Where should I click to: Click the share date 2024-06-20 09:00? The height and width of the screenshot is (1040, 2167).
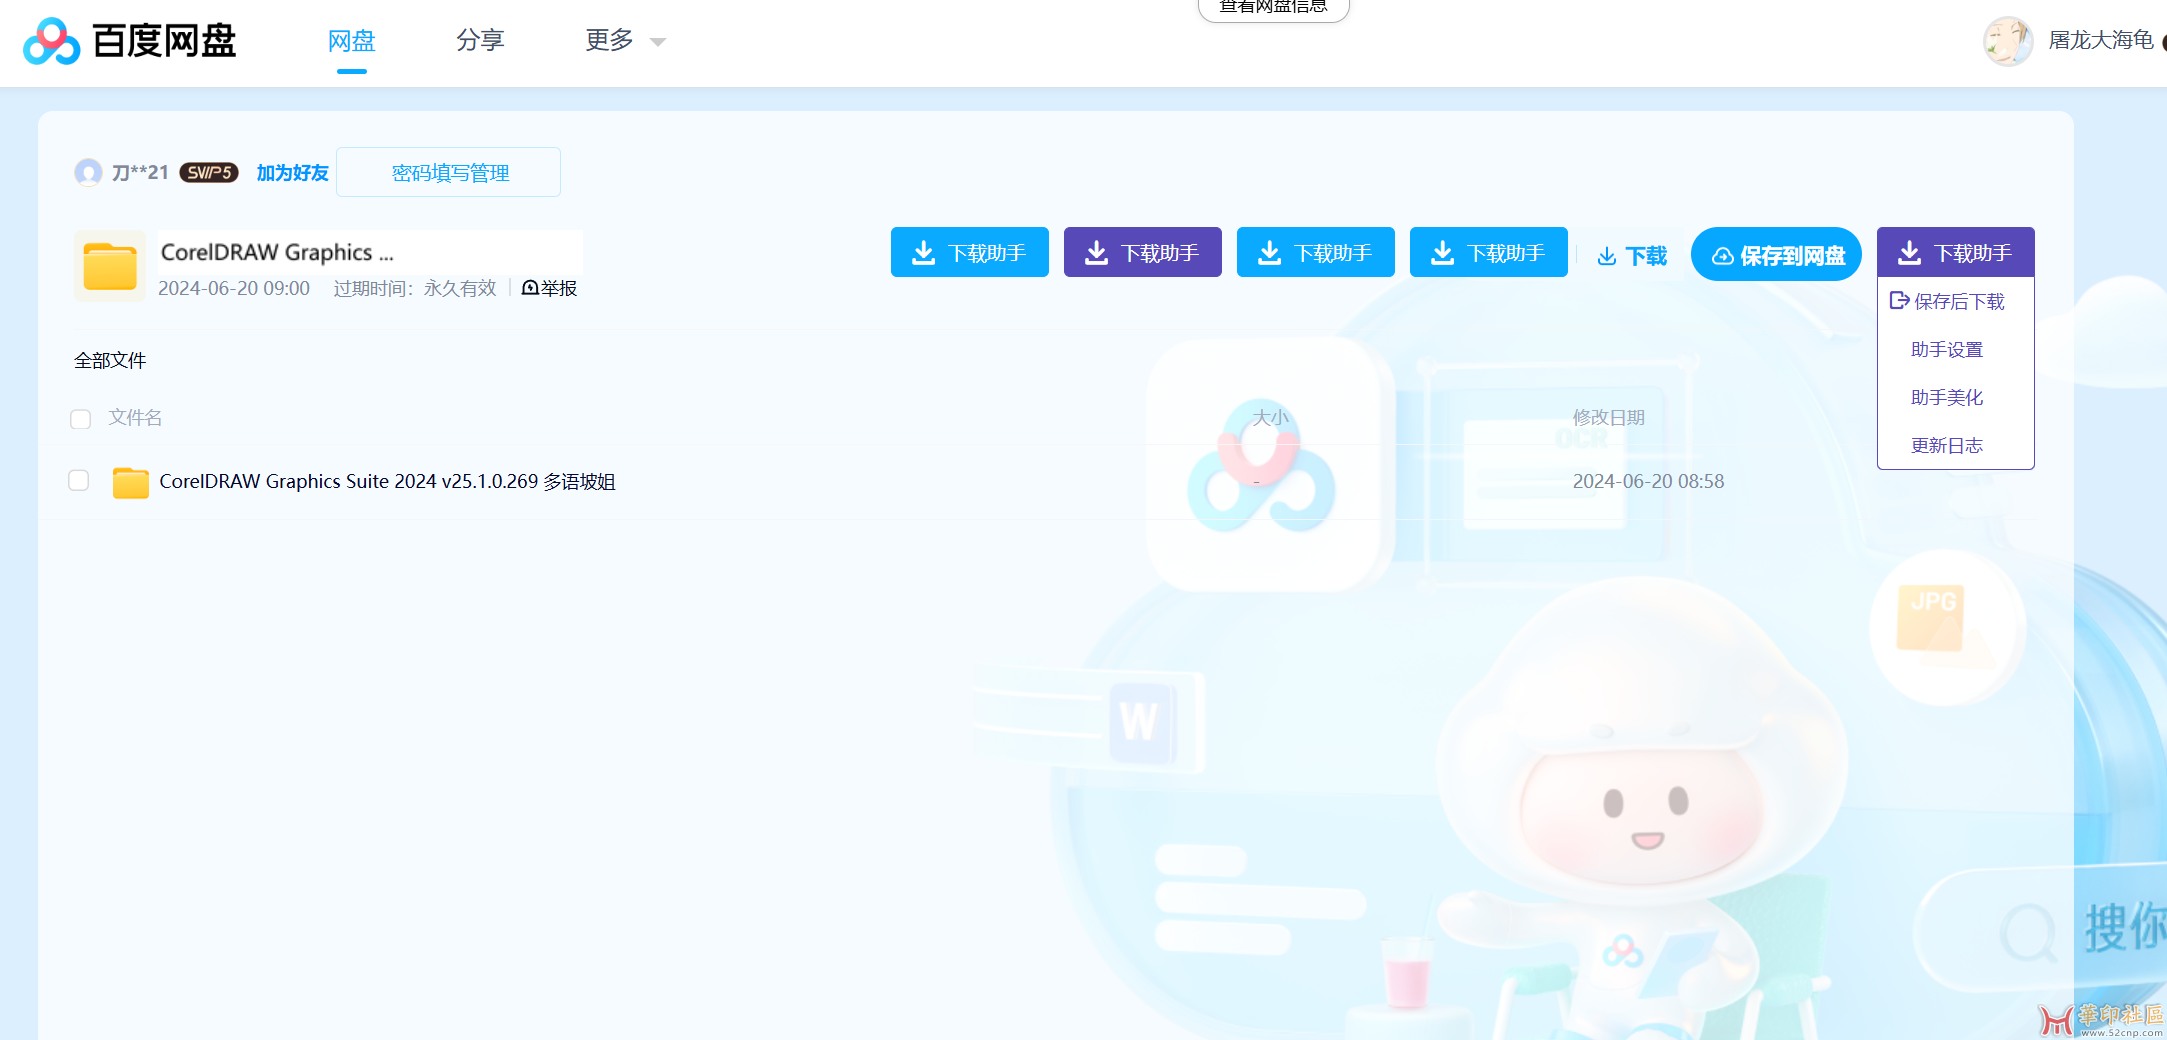(234, 288)
